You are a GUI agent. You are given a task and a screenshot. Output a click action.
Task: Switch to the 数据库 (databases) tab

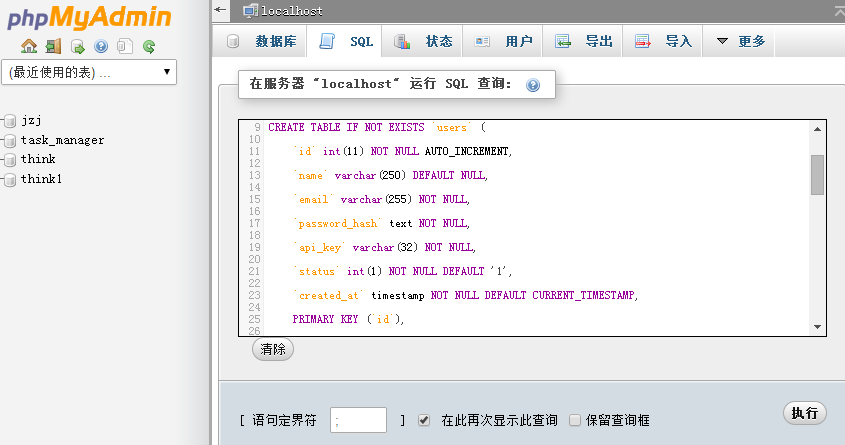[x=262, y=41]
